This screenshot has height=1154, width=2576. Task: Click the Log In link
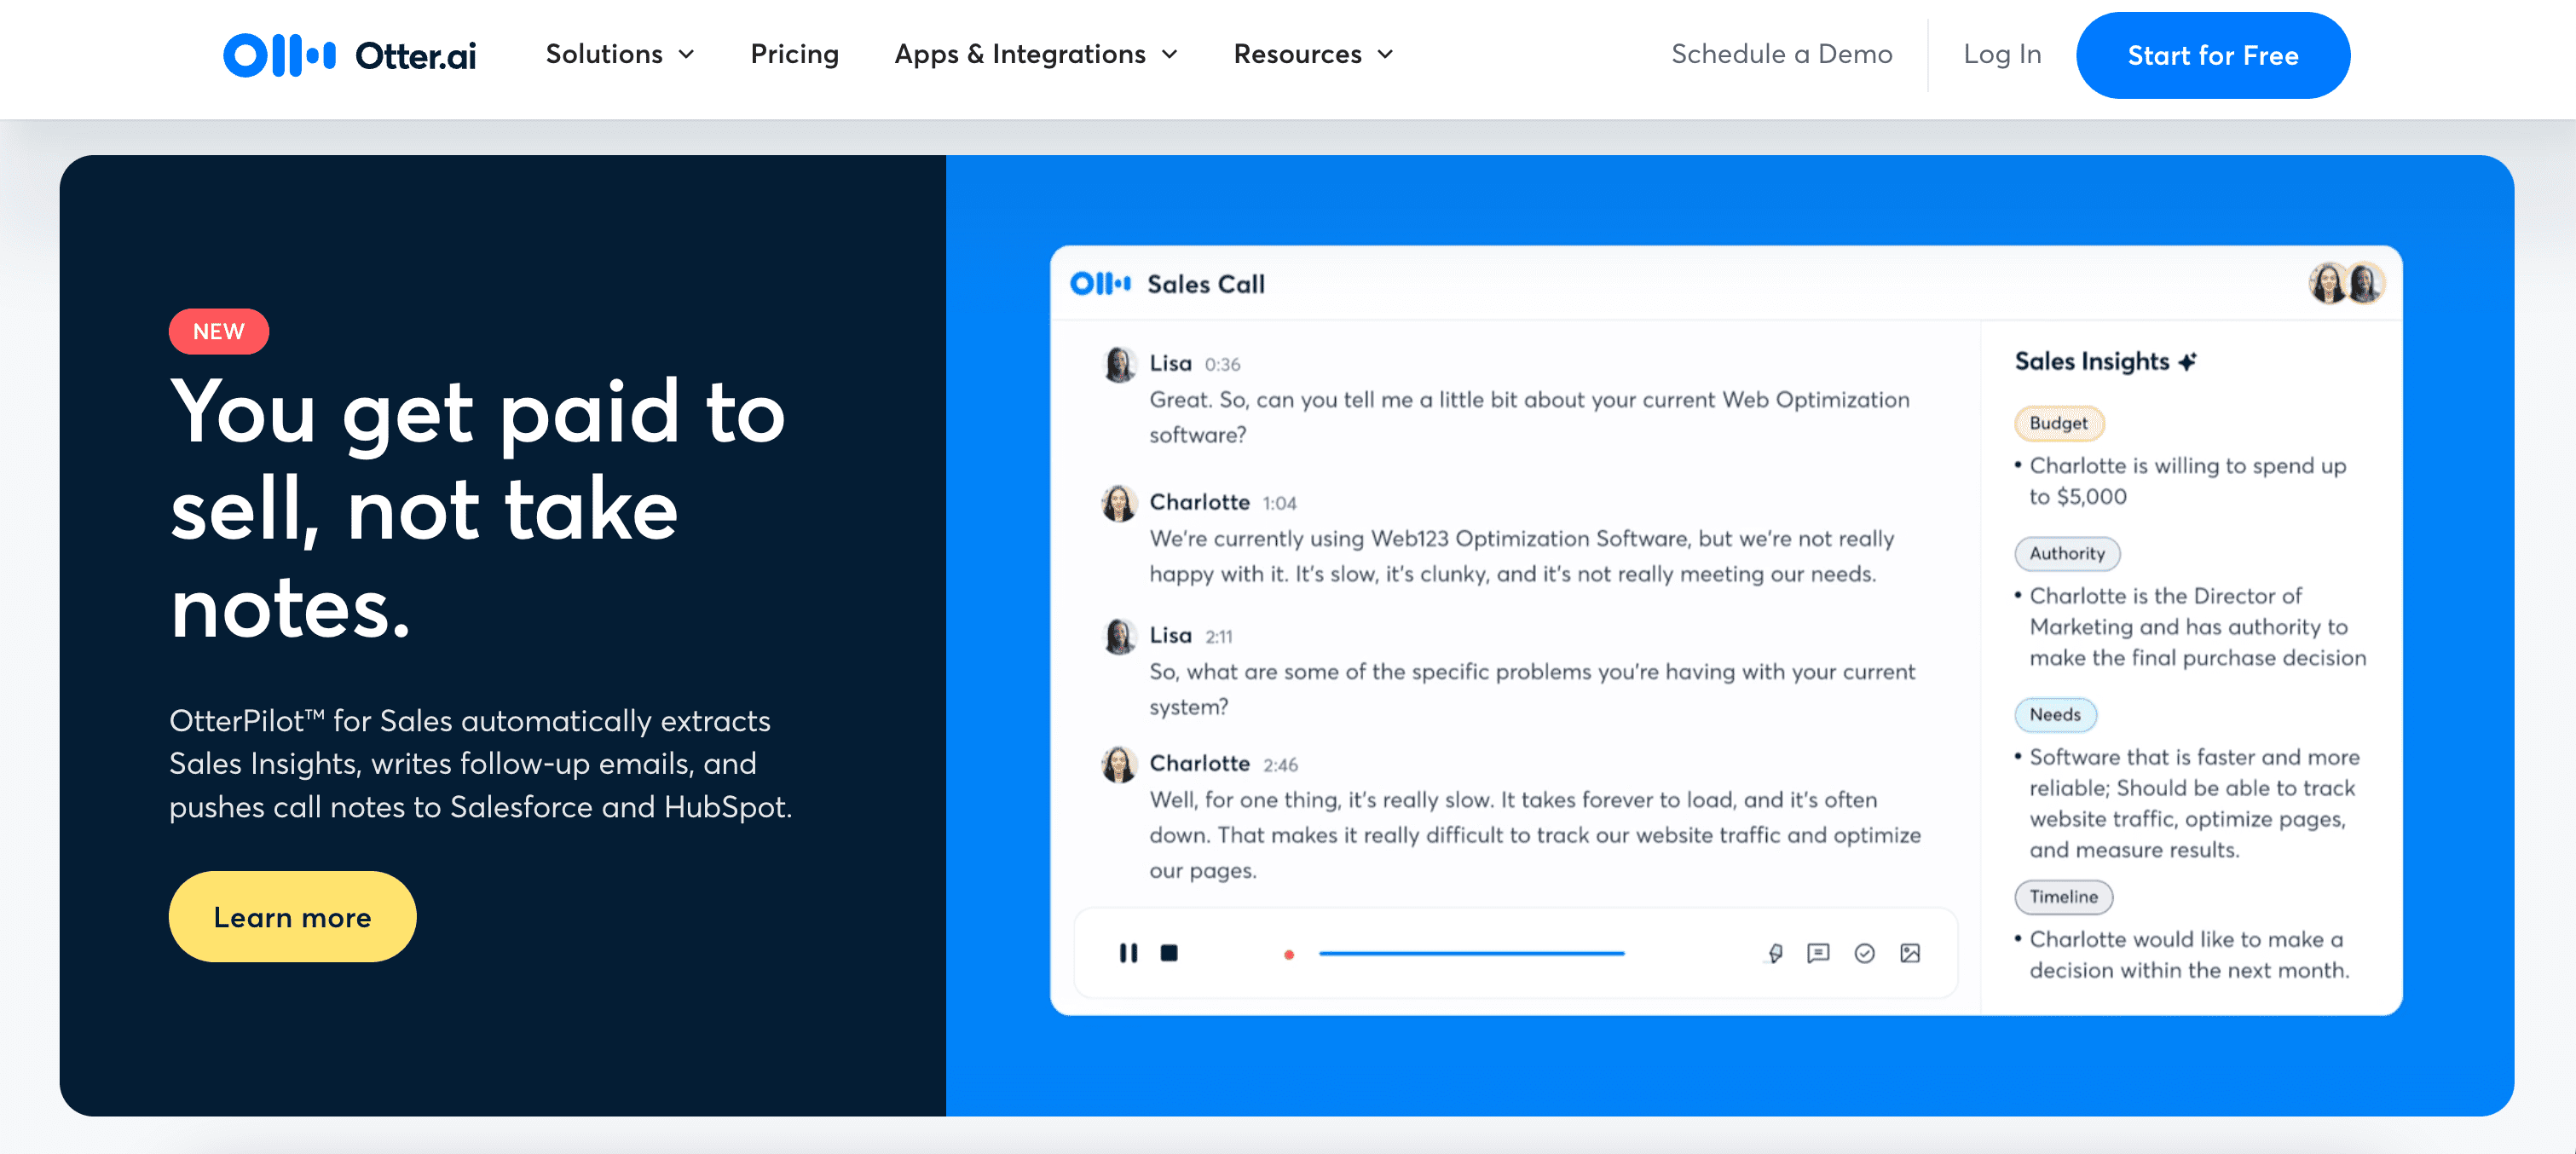(2001, 54)
